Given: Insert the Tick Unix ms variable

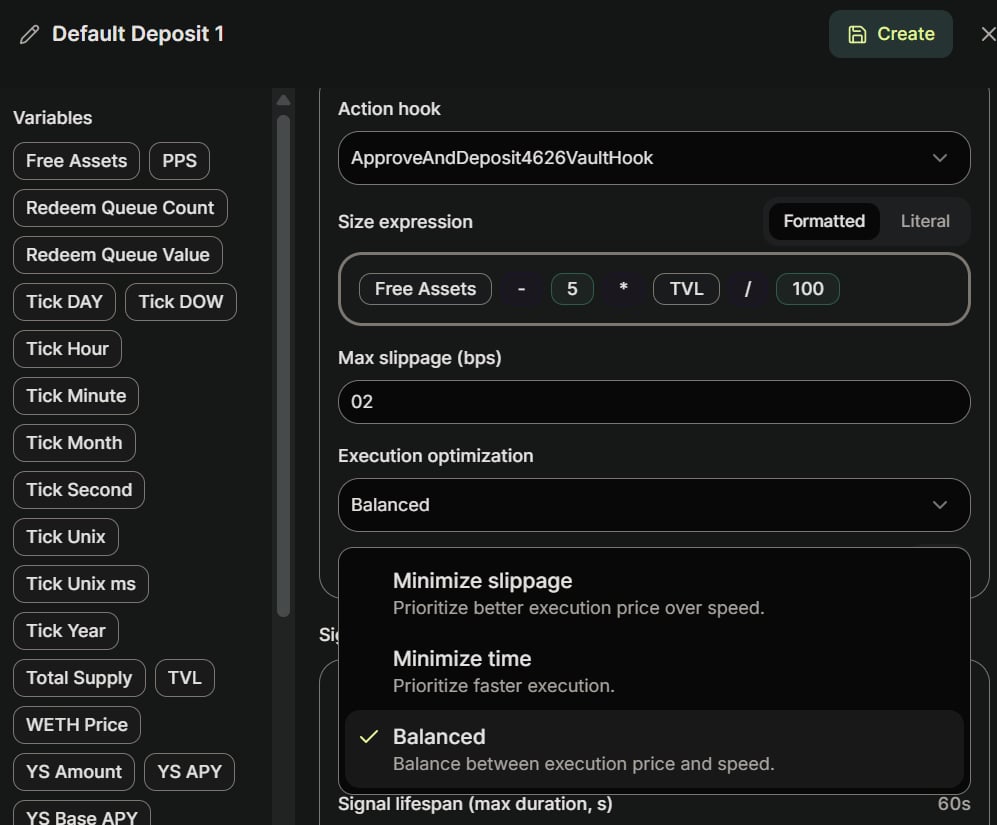Looking at the screenshot, I should tap(81, 585).
